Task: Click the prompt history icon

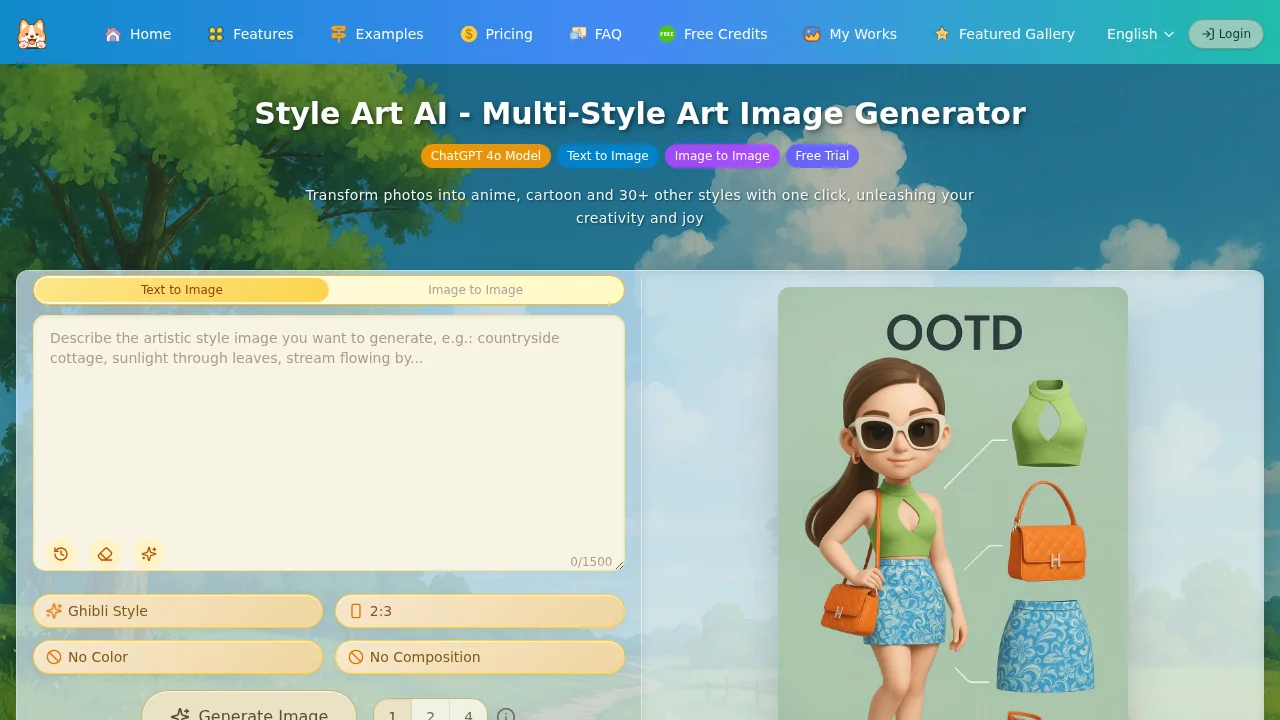Action: tap(61, 554)
